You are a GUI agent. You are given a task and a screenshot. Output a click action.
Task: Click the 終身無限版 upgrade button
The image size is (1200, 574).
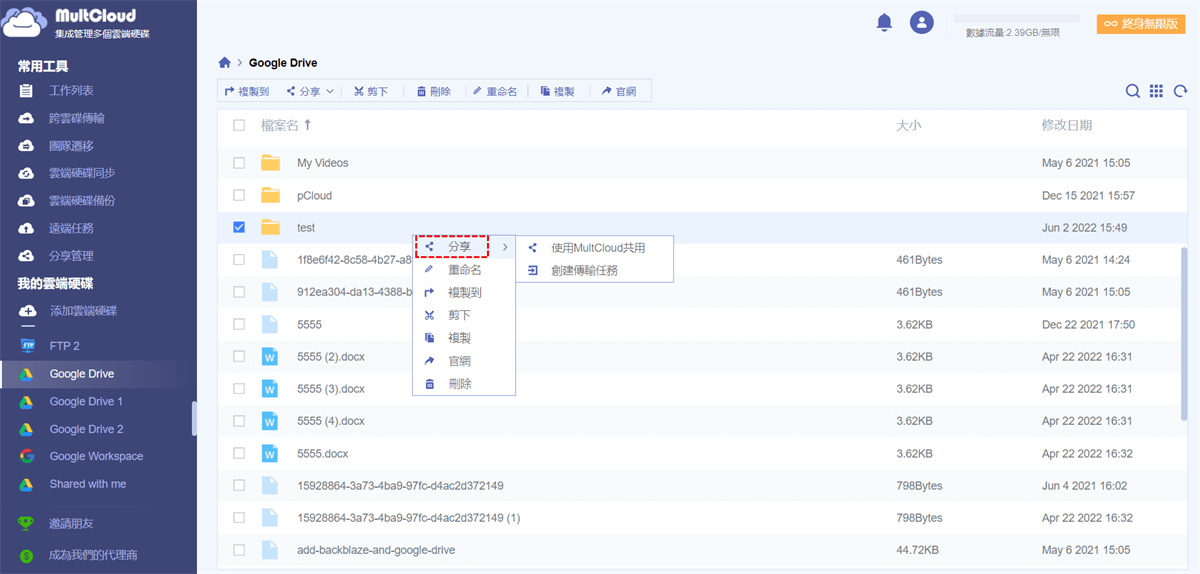click(1140, 24)
